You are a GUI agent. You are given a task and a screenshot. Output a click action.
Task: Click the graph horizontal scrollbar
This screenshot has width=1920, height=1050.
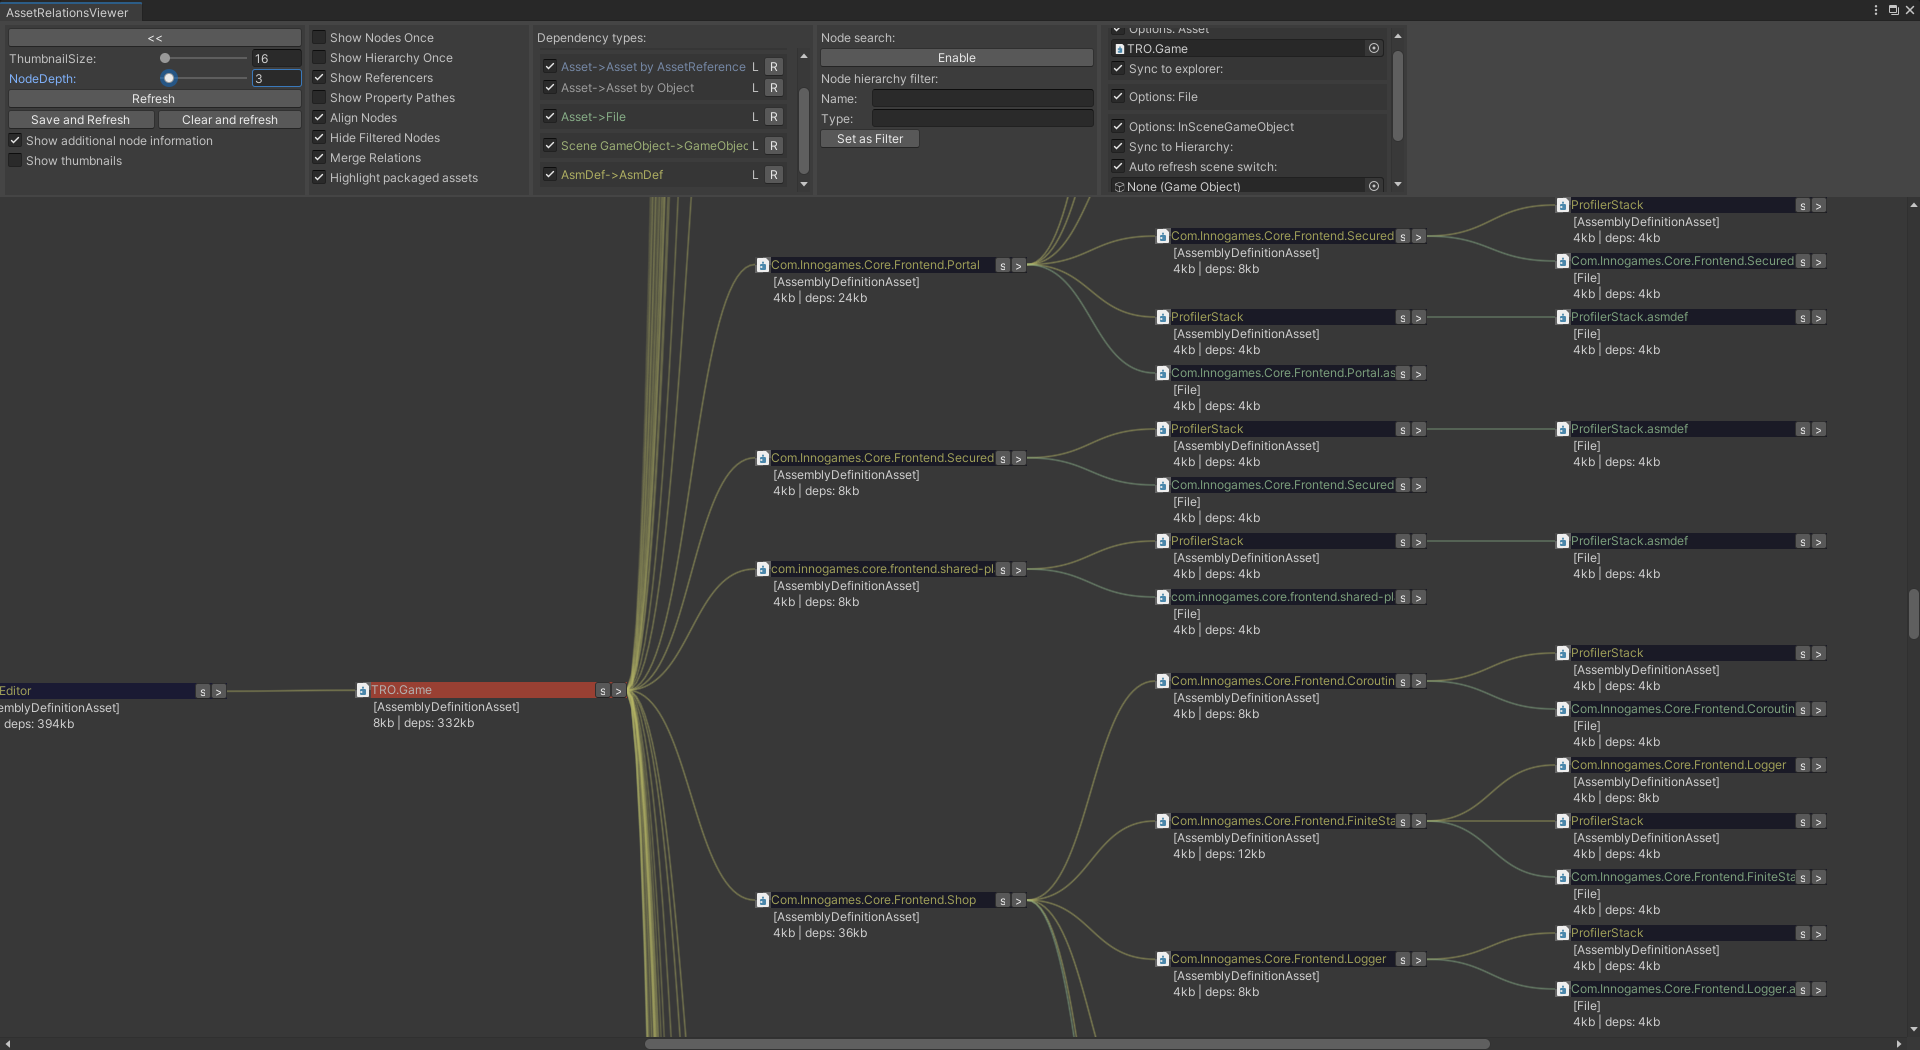pyautogui.click(x=1067, y=1044)
